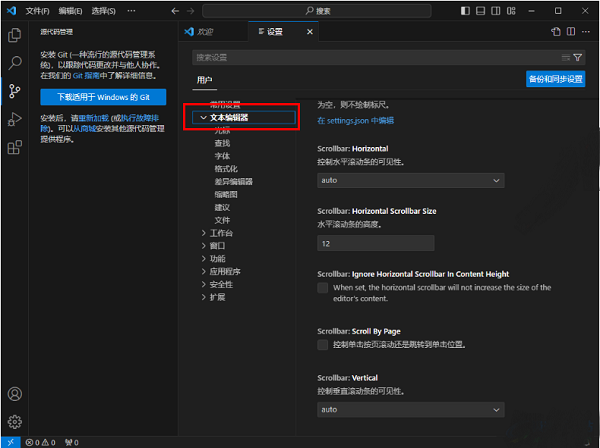The height and width of the screenshot is (448, 600).
Task: Click the Horizontal Scrollbar Size input field
Action: tap(375, 243)
